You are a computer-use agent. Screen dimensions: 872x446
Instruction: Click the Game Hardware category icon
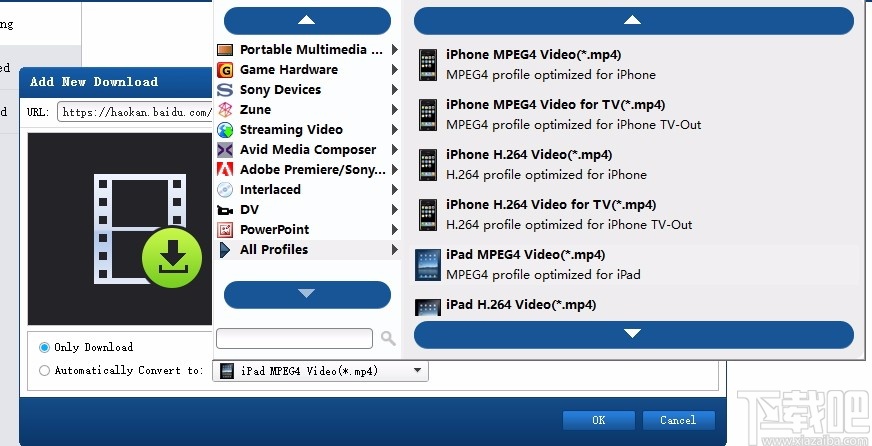point(225,70)
